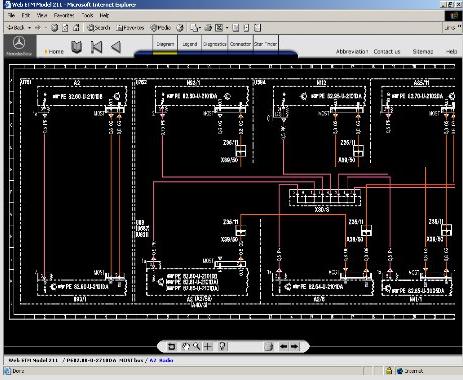Click the browser Forward arrow

coord(38,28)
